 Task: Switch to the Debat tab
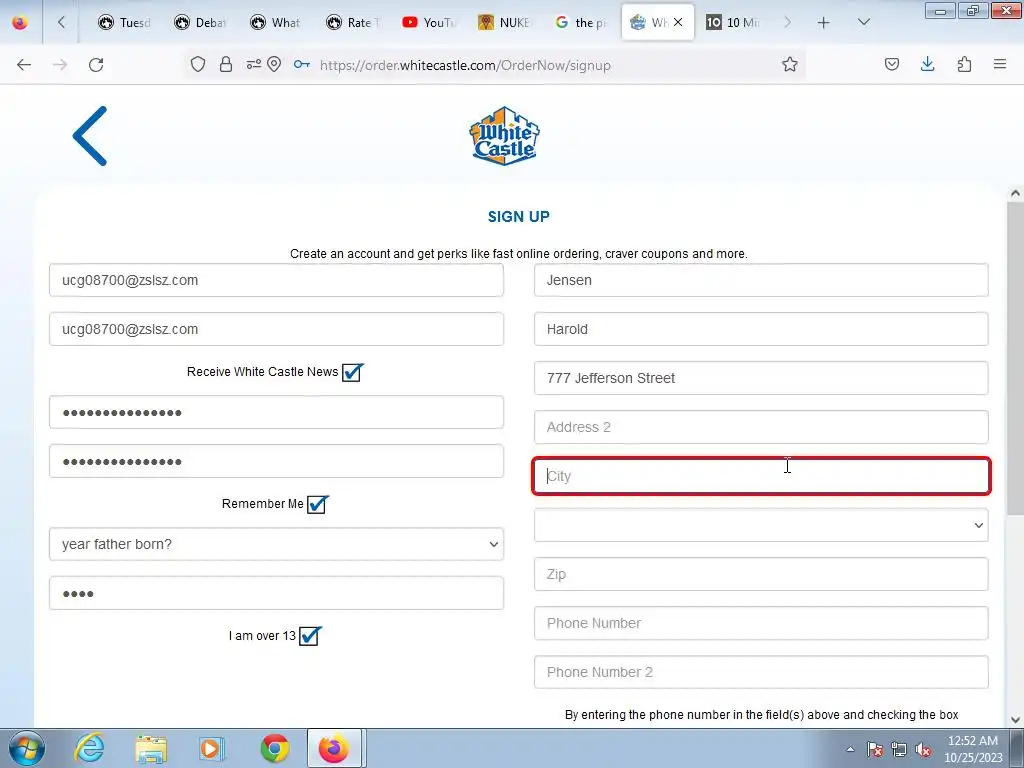tap(200, 23)
